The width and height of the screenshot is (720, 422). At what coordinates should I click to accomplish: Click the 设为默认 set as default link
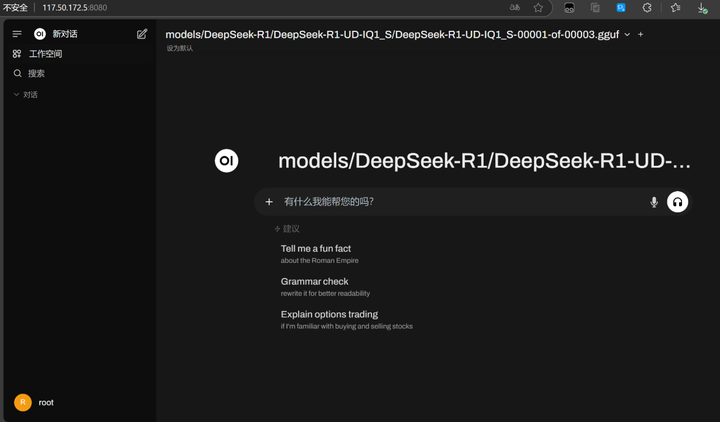point(180,48)
